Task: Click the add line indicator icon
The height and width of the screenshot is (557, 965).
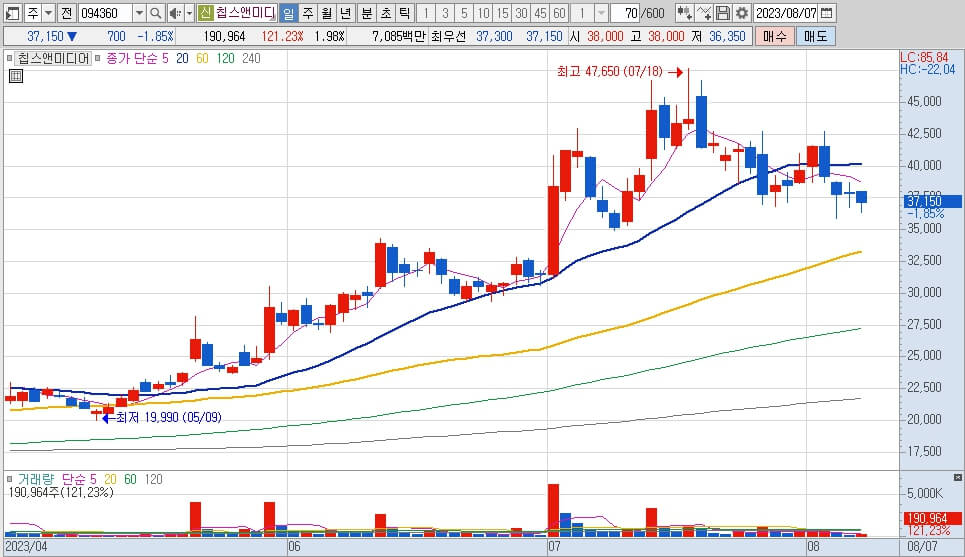Action: (703, 13)
